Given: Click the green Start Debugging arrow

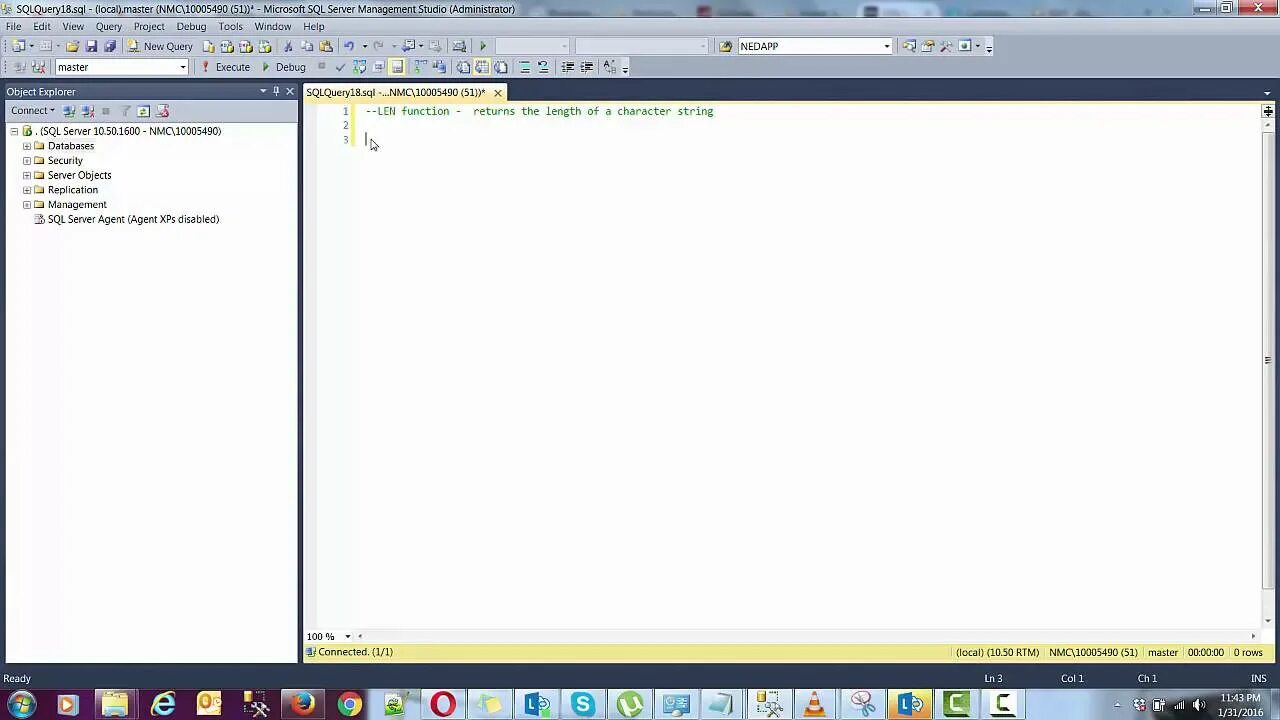Looking at the screenshot, I should (483, 46).
